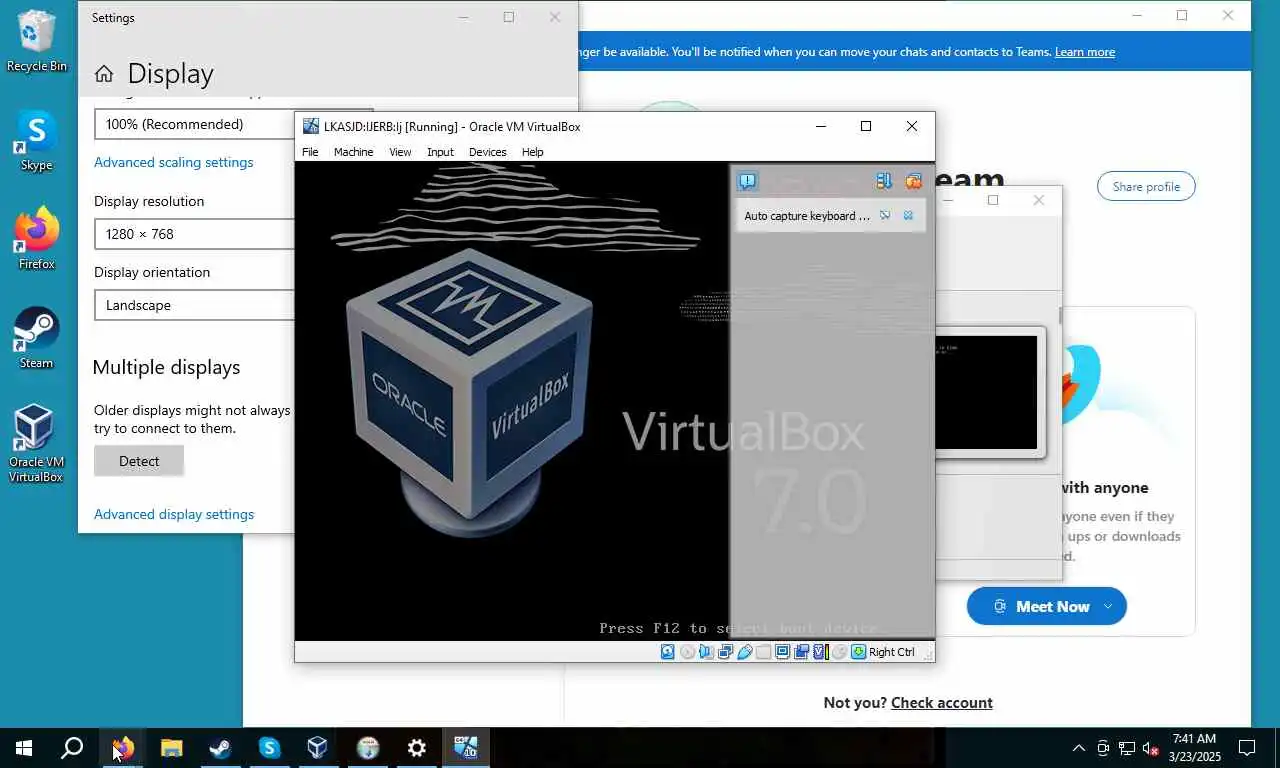The height and width of the screenshot is (768, 1280).
Task: Click the display indicator in VirtualBox status bar
Action: pos(783,652)
